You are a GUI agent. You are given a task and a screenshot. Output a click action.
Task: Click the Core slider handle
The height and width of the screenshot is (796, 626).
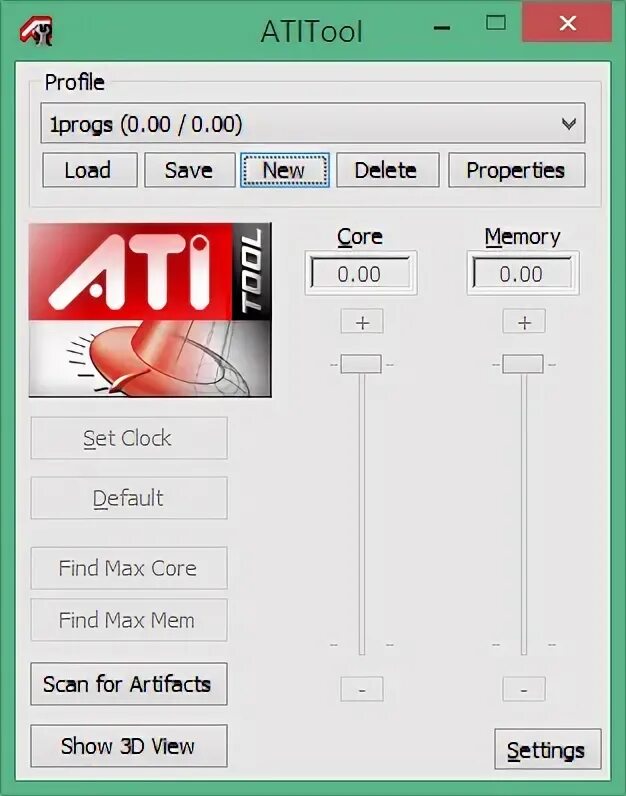tap(361, 364)
